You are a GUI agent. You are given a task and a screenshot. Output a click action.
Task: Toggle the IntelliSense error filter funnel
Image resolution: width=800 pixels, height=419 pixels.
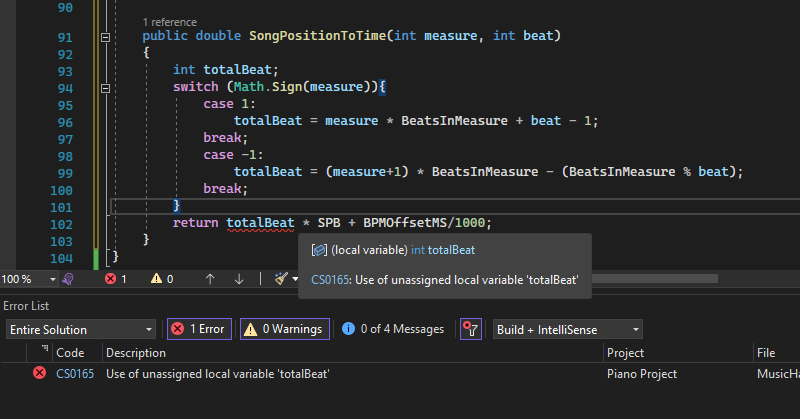[470, 329]
